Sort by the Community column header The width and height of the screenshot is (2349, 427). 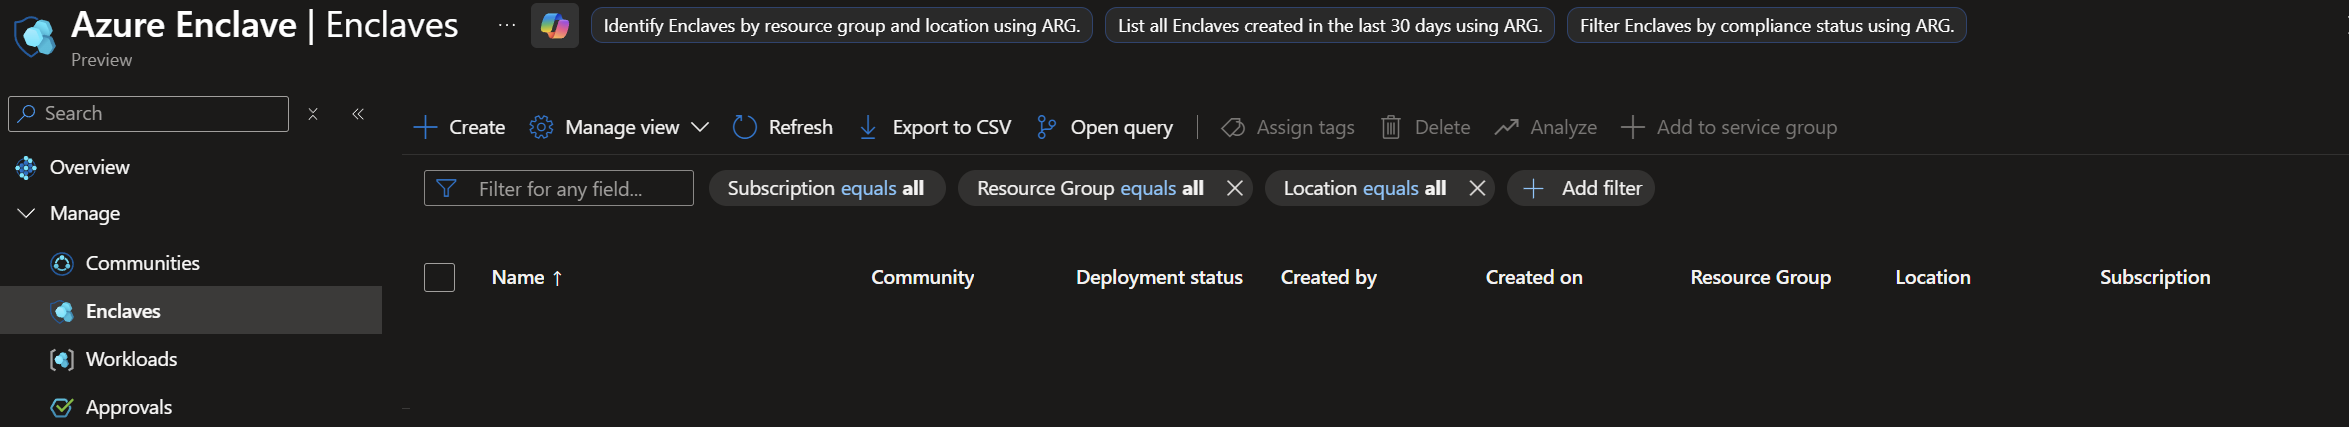click(922, 277)
